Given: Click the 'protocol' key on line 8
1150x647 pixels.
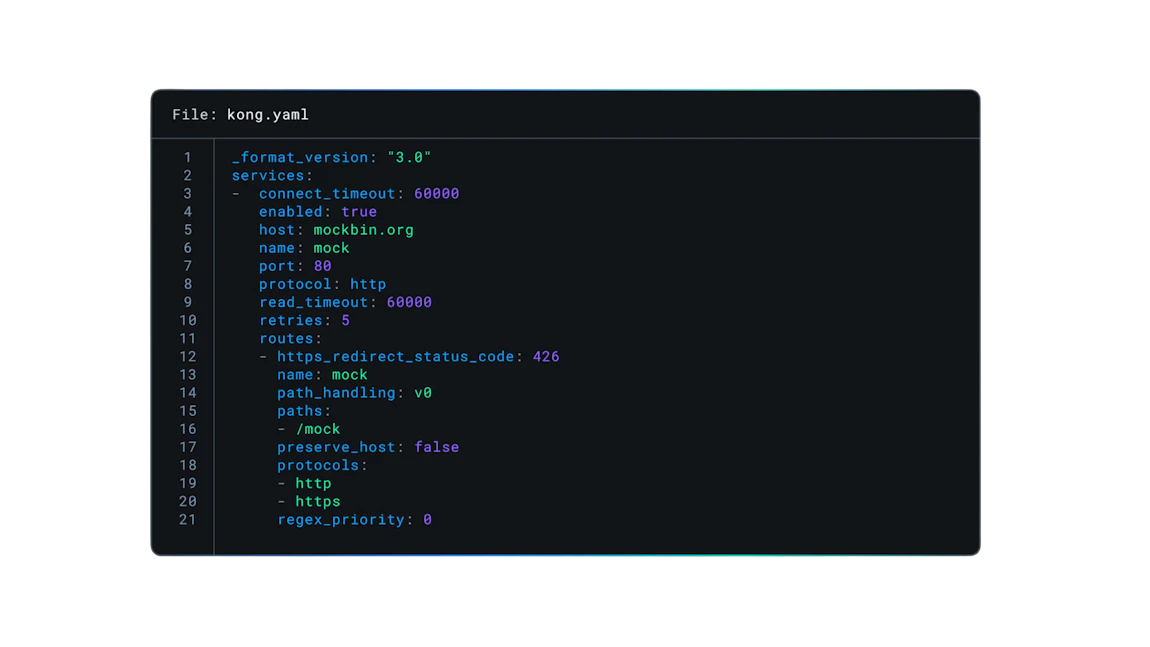Looking at the screenshot, I should point(295,285).
